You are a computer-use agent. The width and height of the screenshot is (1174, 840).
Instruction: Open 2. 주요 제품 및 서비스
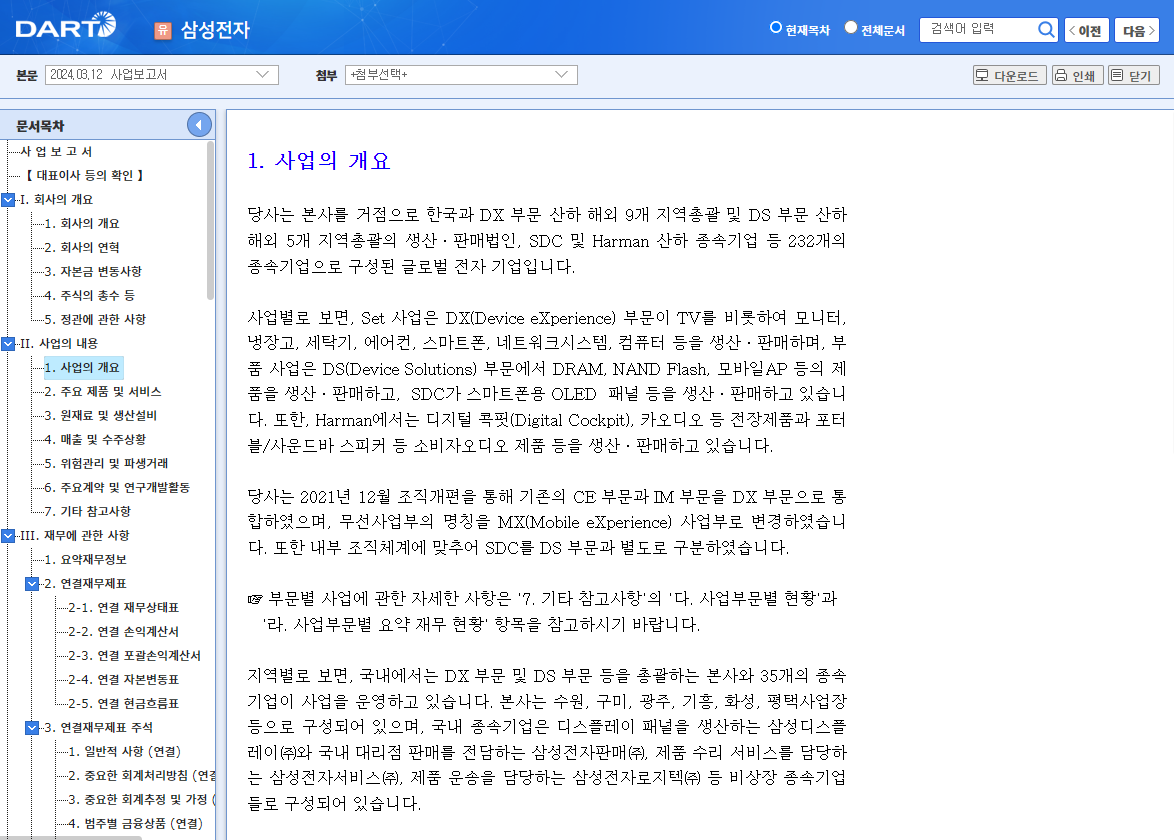pos(103,392)
